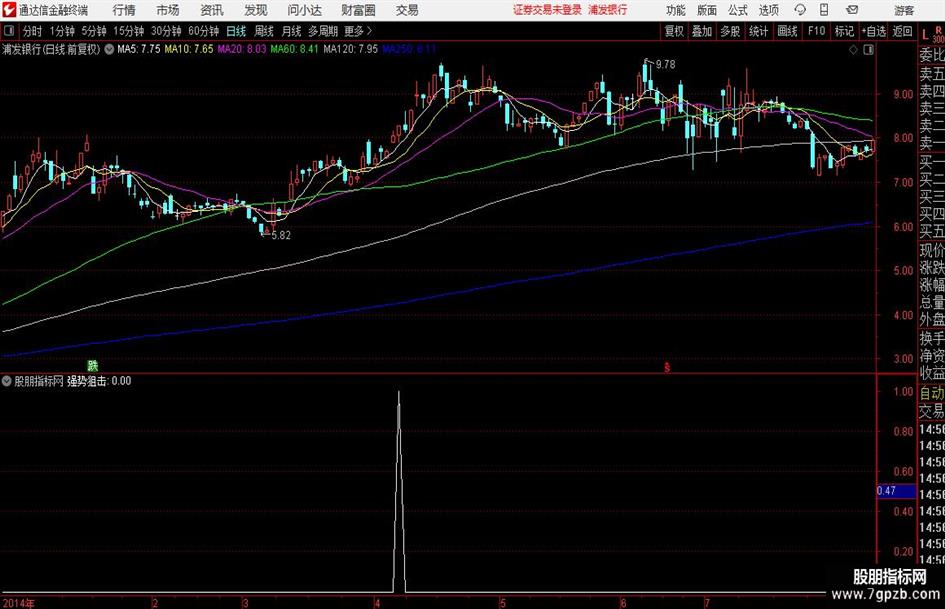945x609 pixels.
Task: Switch to the 1分钟 period tab
Action: point(61,31)
